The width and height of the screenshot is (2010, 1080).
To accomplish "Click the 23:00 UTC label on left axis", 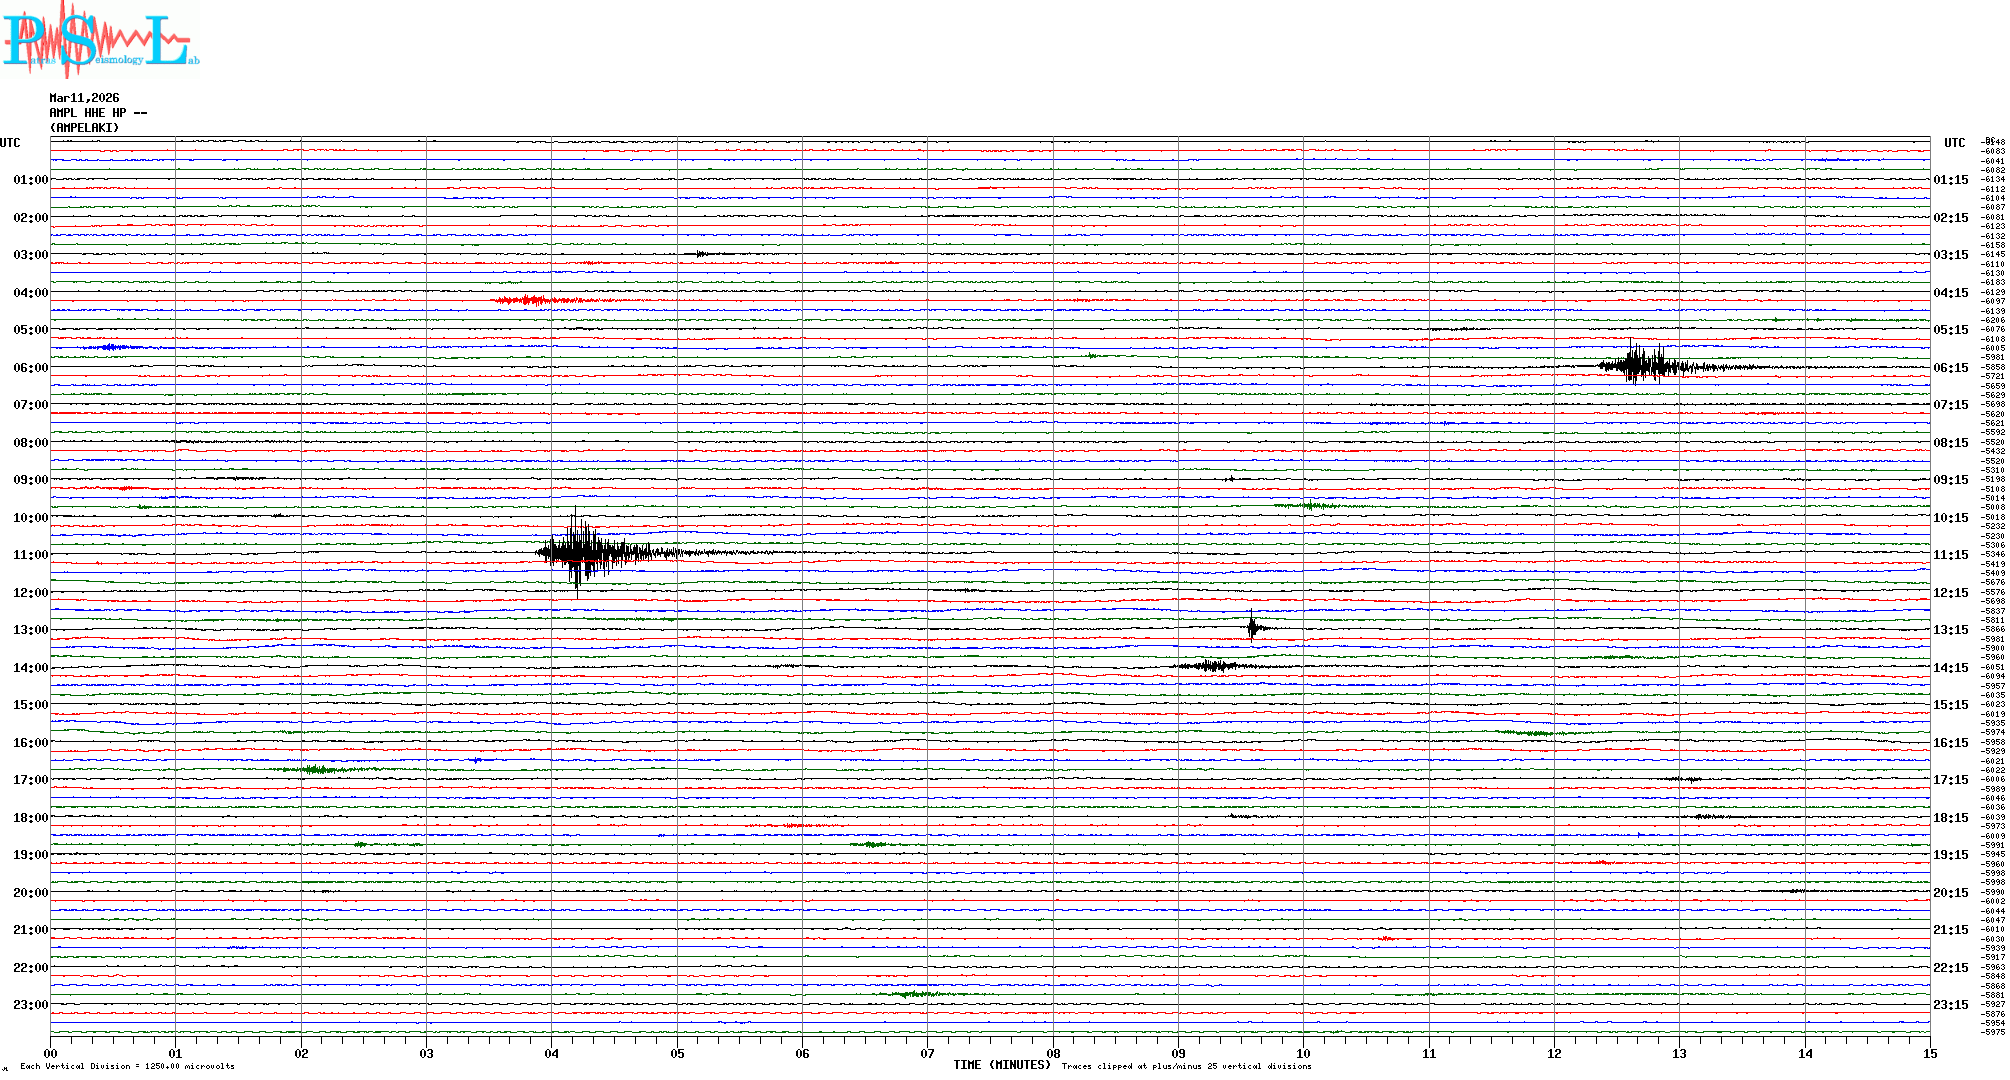I will 30,1005.
